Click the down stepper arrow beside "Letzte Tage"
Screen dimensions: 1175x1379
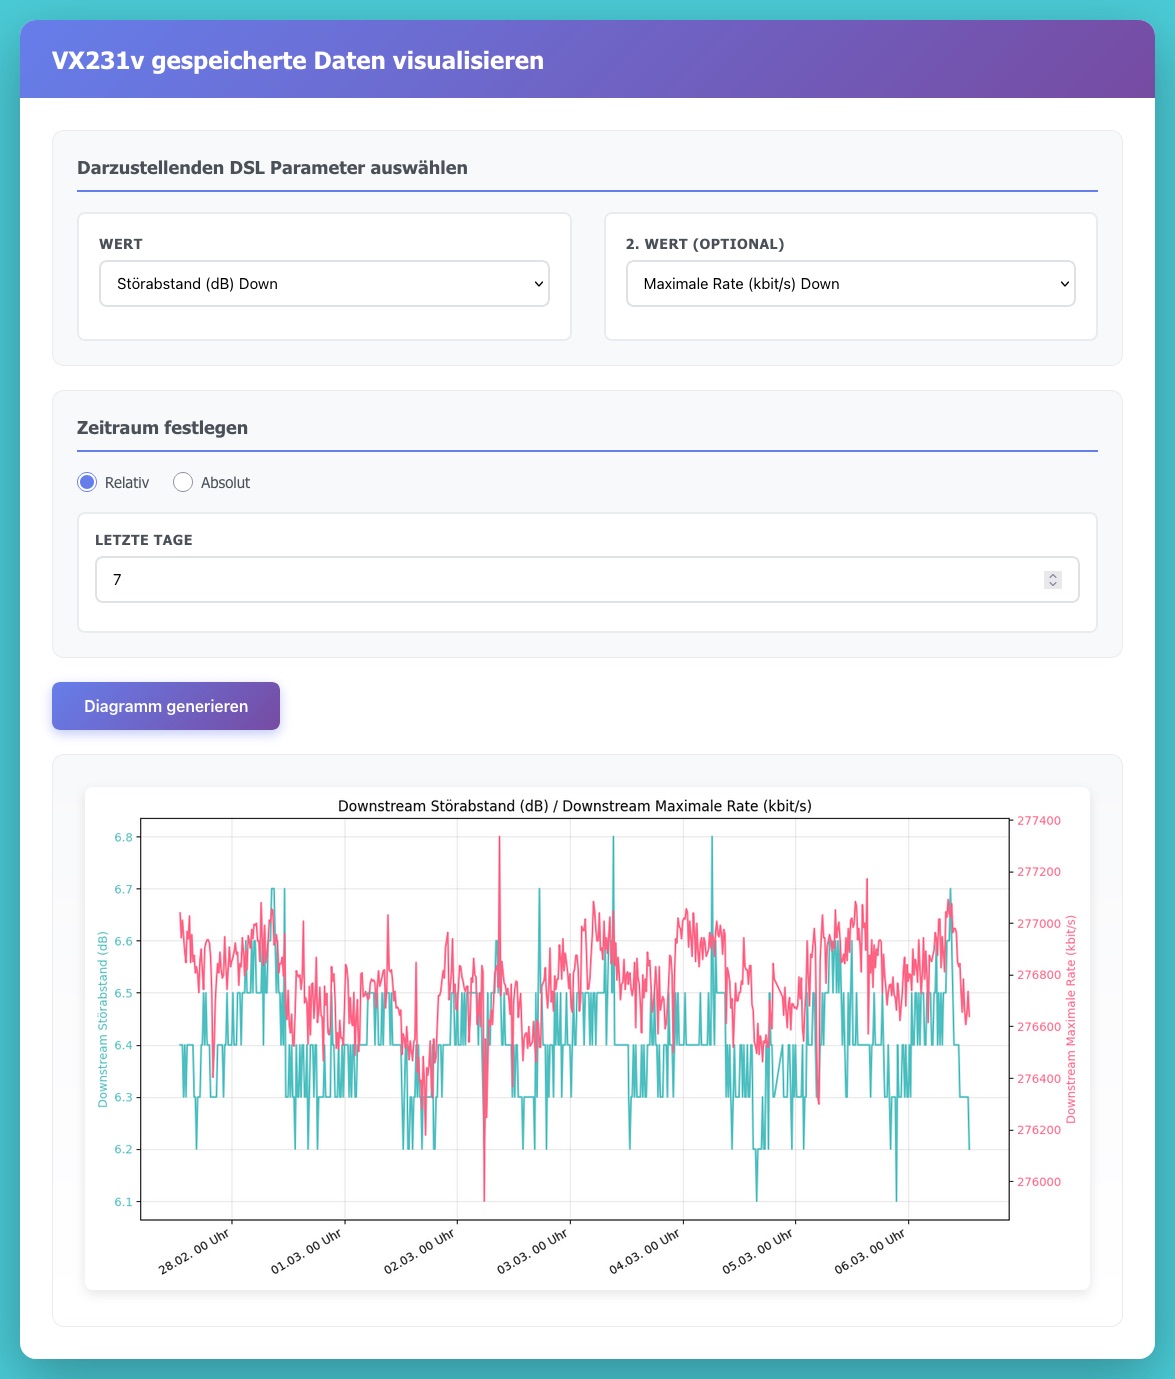pyautogui.click(x=1052, y=584)
